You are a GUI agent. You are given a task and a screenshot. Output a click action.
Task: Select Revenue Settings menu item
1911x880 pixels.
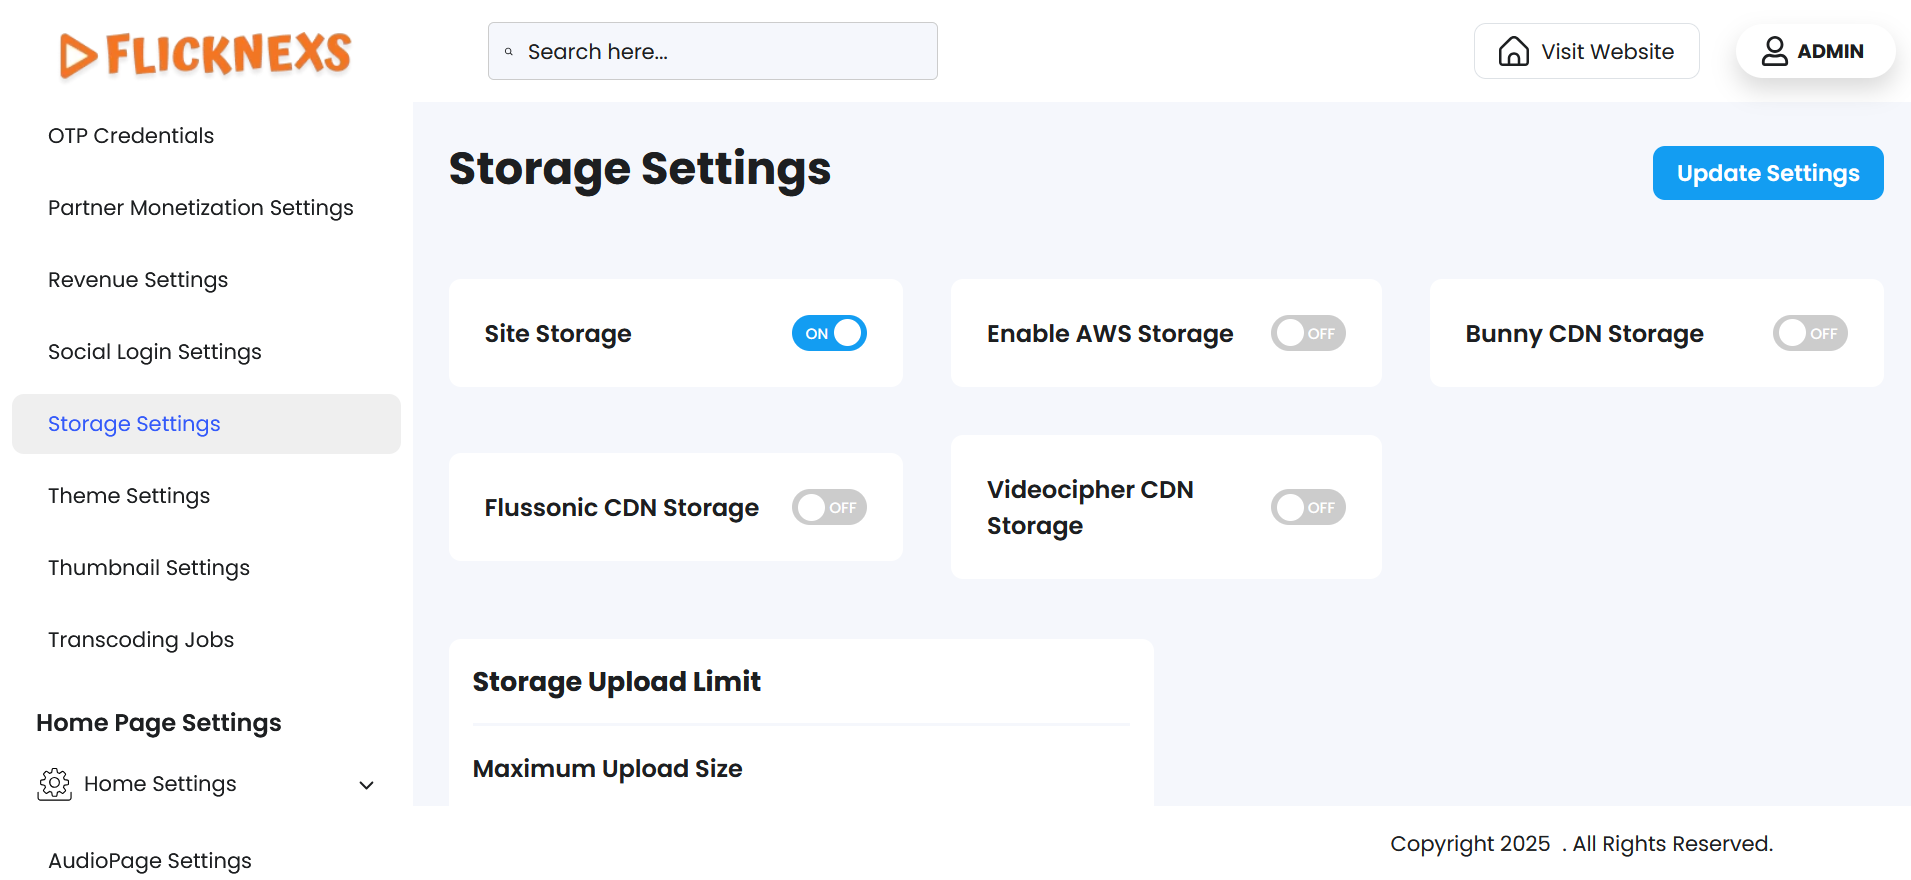tap(138, 280)
